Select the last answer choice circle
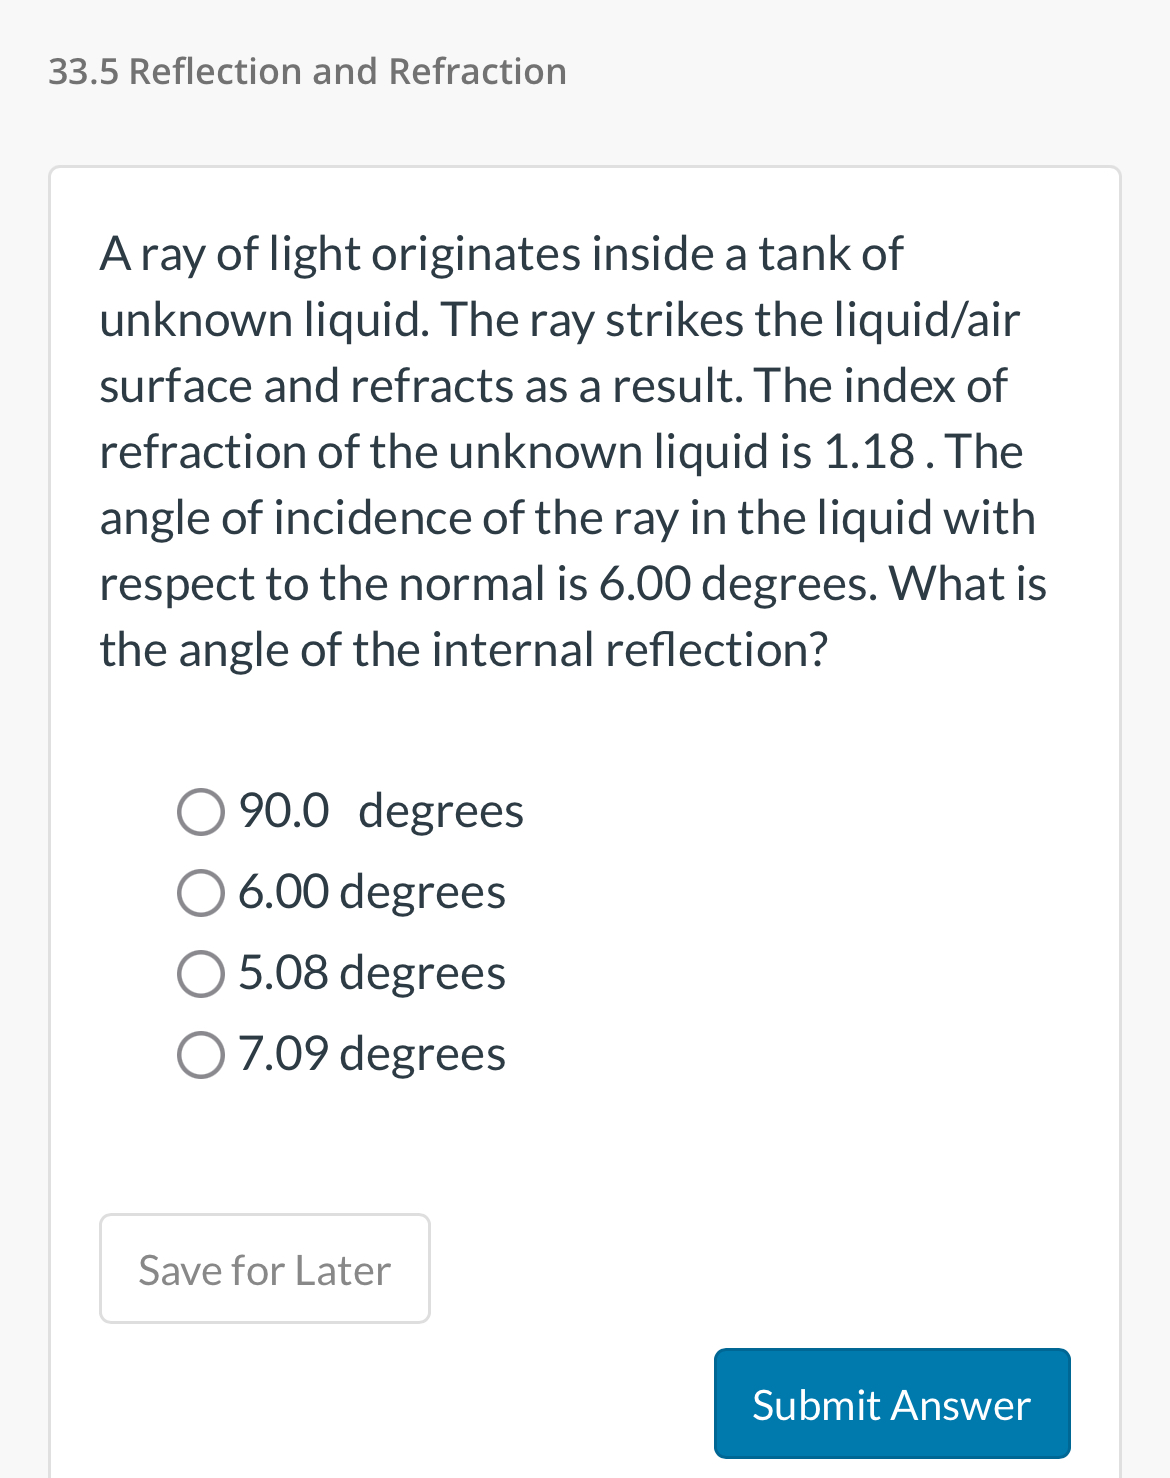The height and width of the screenshot is (1478, 1170). coord(200,1054)
